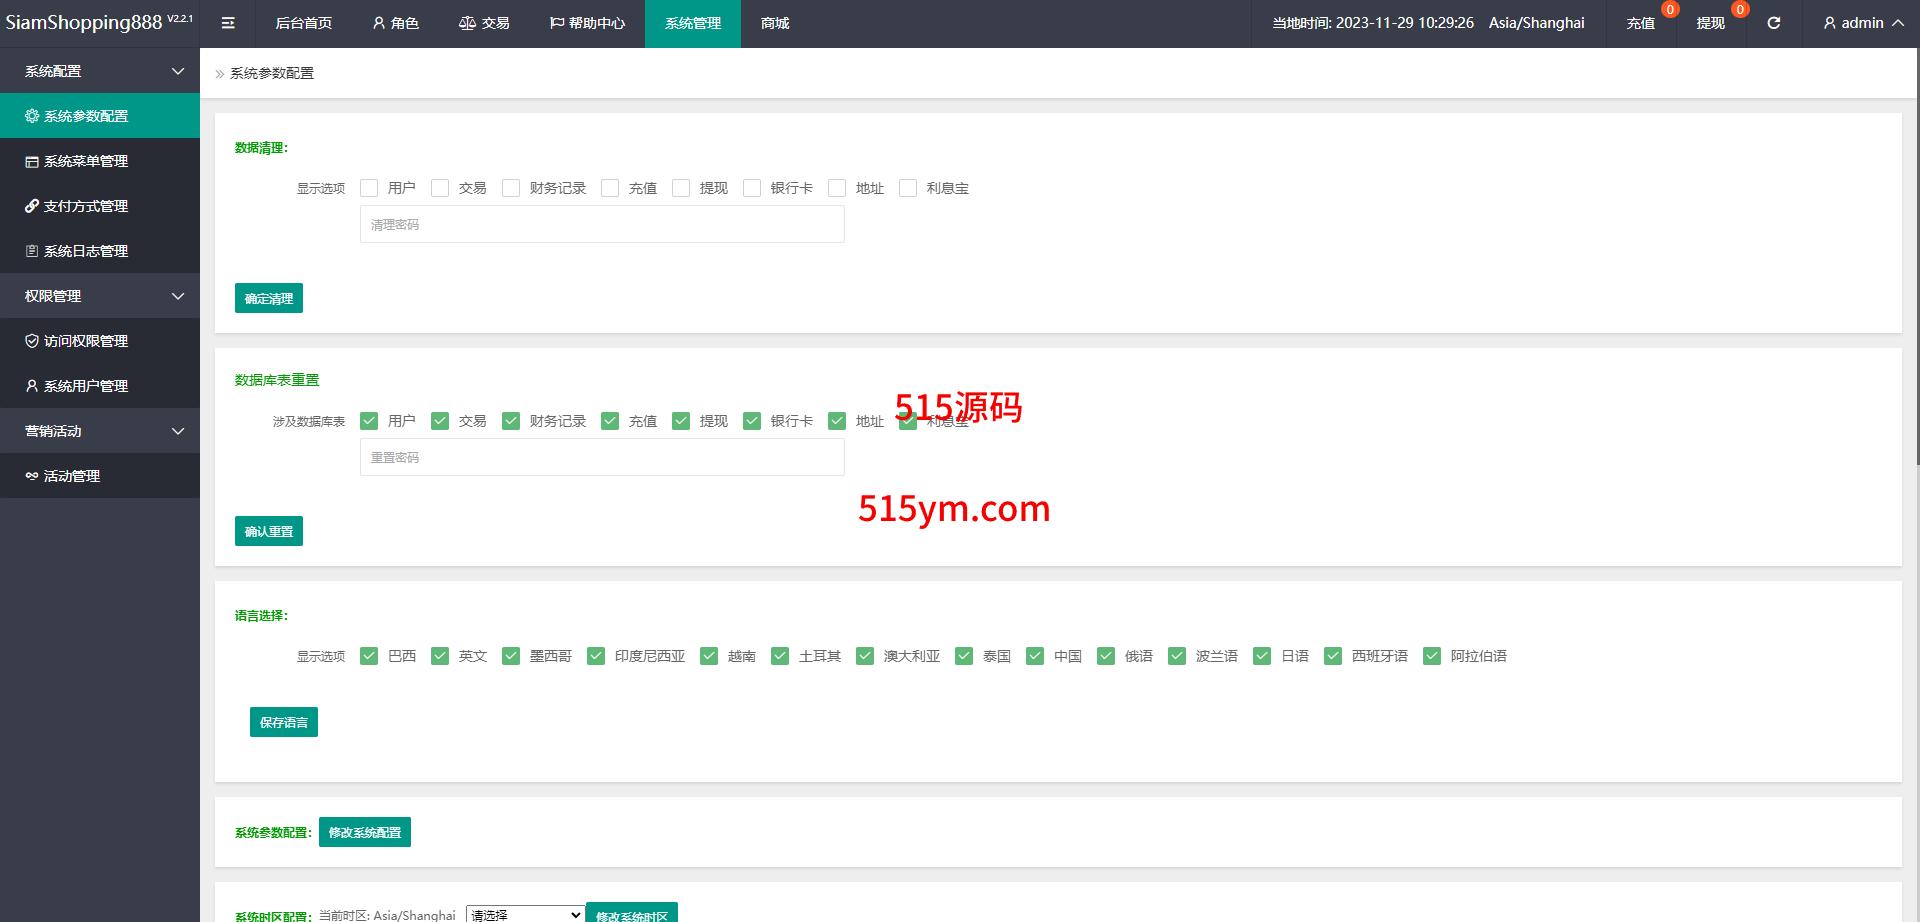Screen dimensions: 1920x922
Task: Open the admin user dropdown
Action: (x=1862, y=23)
